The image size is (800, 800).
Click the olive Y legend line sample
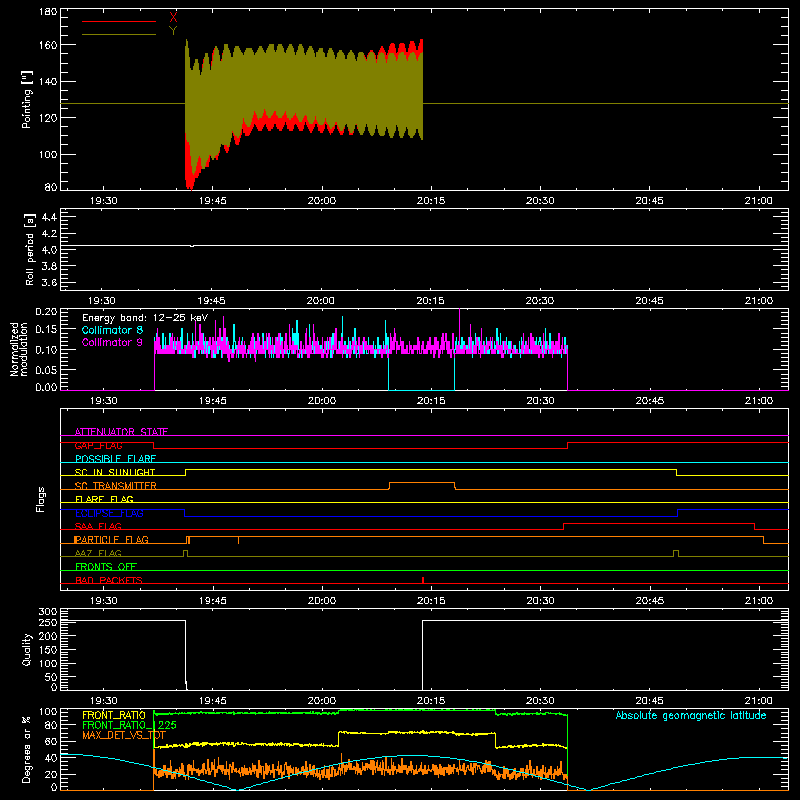[119, 34]
